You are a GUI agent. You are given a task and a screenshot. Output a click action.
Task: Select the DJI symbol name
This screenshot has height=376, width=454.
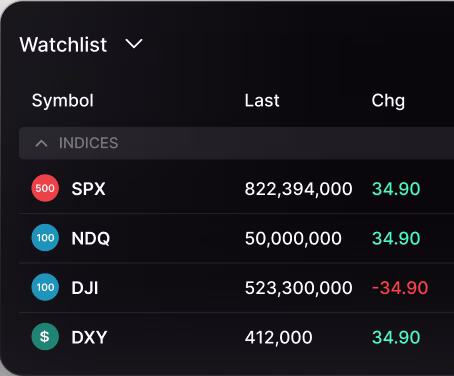click(x=85, y=288)
